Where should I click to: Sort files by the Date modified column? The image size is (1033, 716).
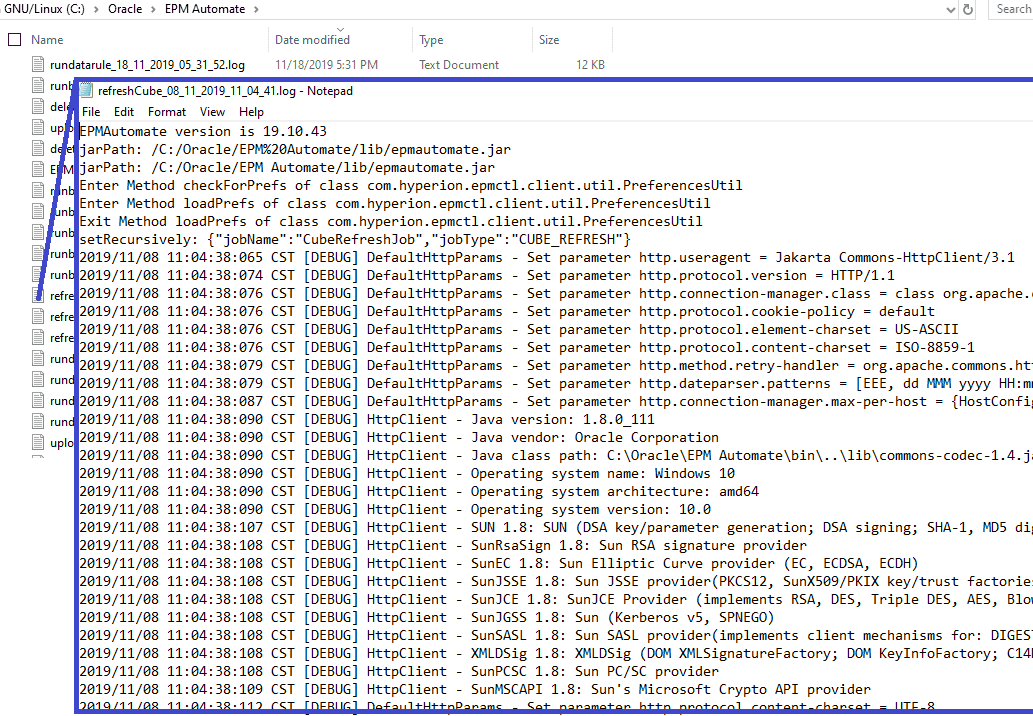[x=312, y=40]
